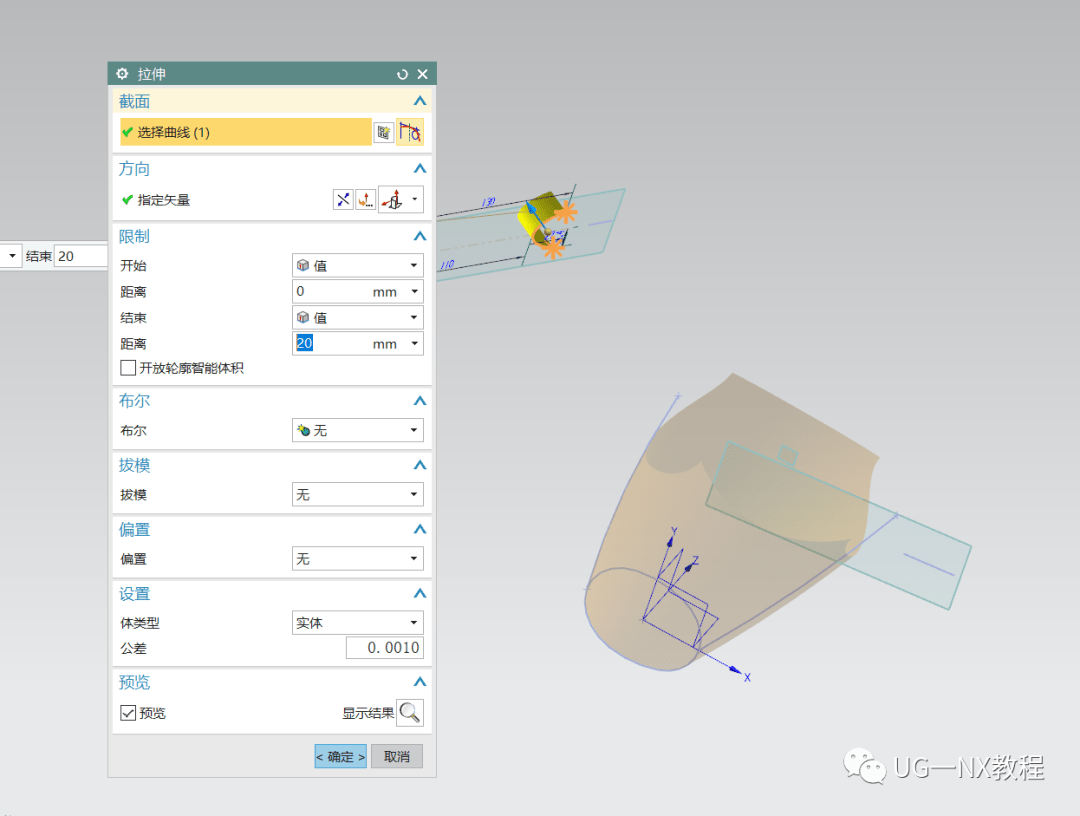Screen dimensions: 1080x816
Task: Click the curve selection icon
Action: [410, 132]
